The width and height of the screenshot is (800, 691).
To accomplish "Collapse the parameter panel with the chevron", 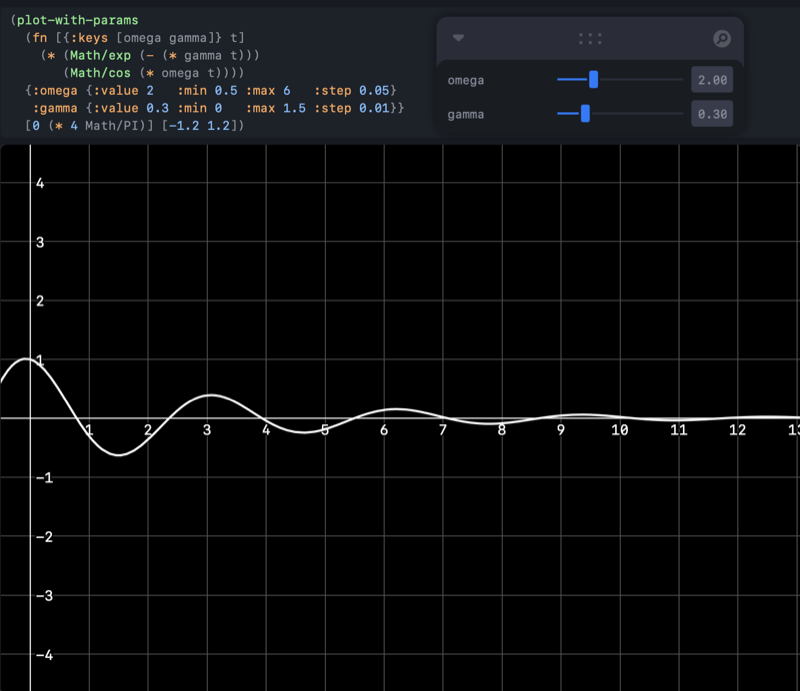I will [x=458, y=38].
